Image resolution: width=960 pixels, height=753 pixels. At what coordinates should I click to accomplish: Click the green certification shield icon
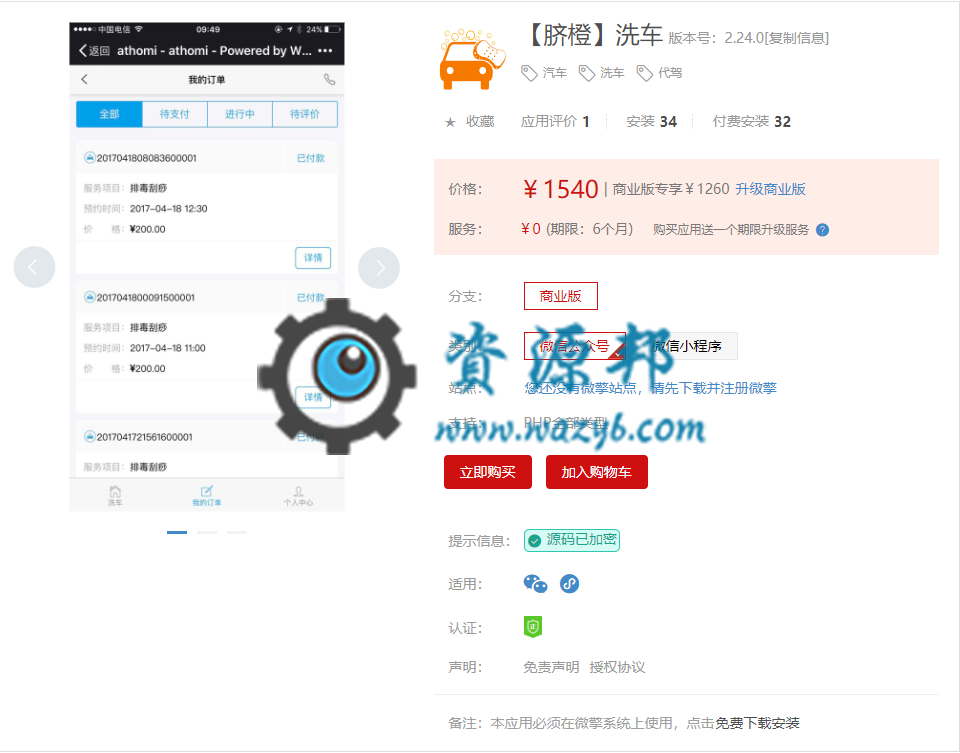(x=533, y=627)
